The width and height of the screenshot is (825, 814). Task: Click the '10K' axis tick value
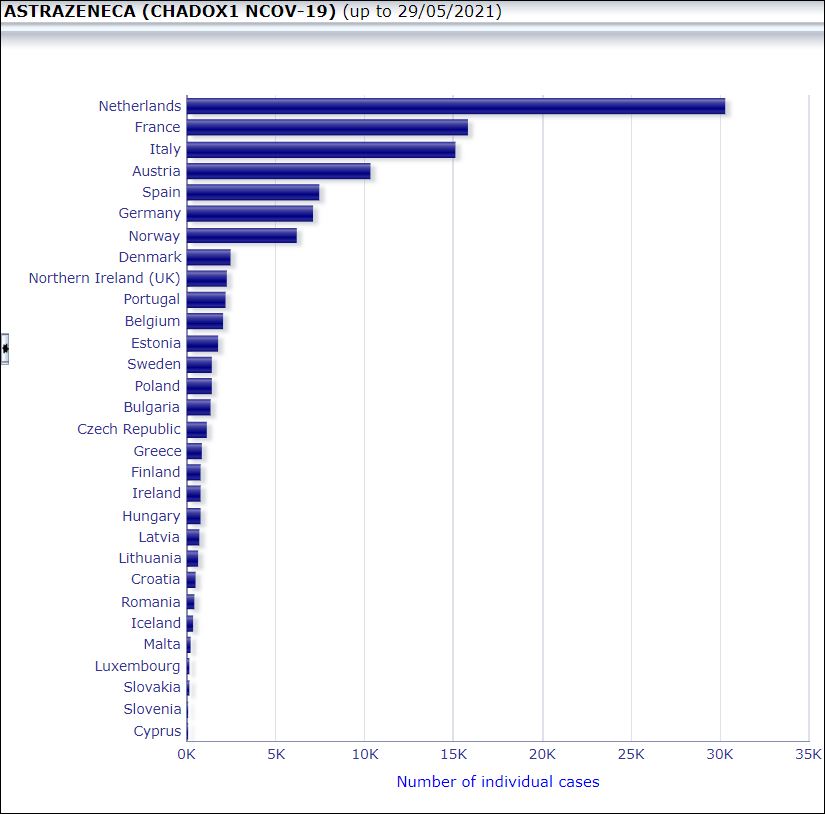click(x=365, y=755)
